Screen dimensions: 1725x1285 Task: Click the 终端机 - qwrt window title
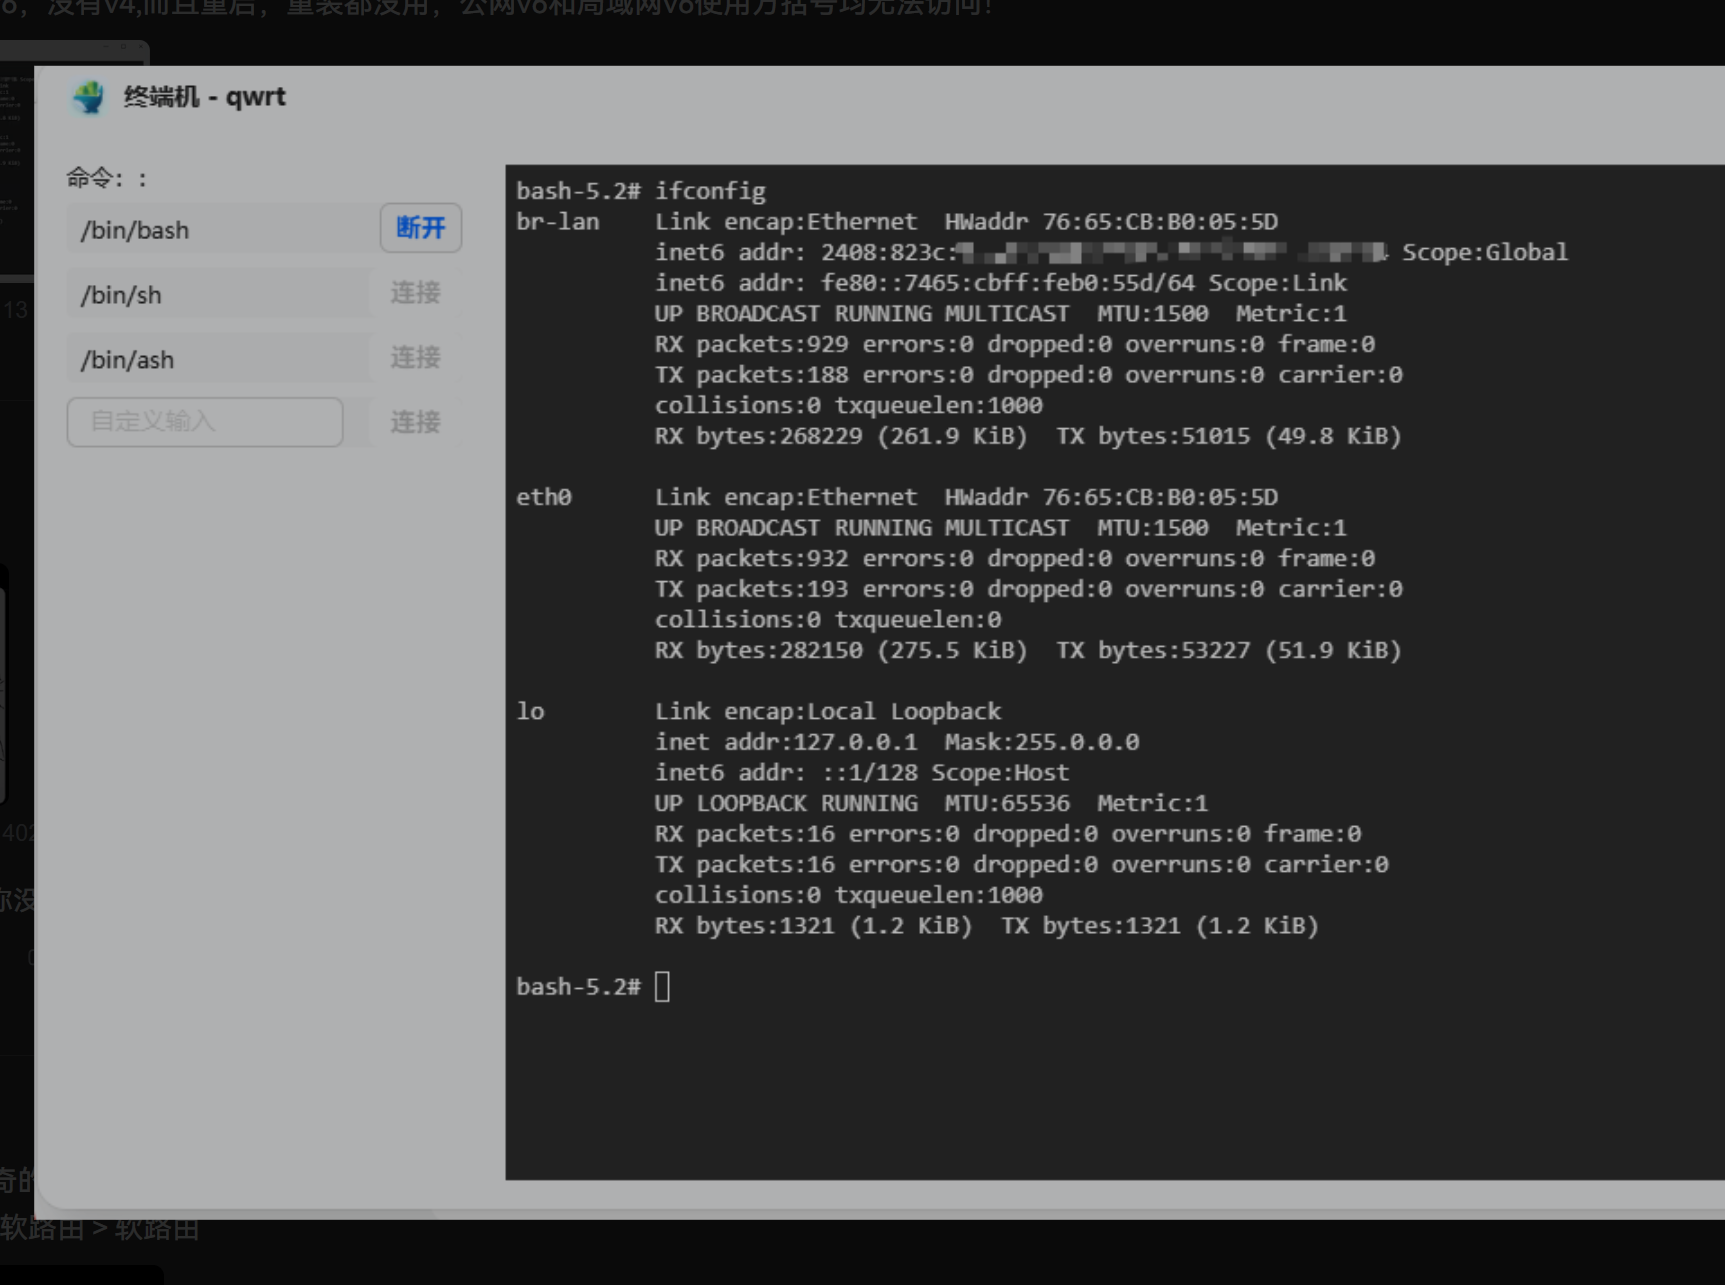pos(204,97)
